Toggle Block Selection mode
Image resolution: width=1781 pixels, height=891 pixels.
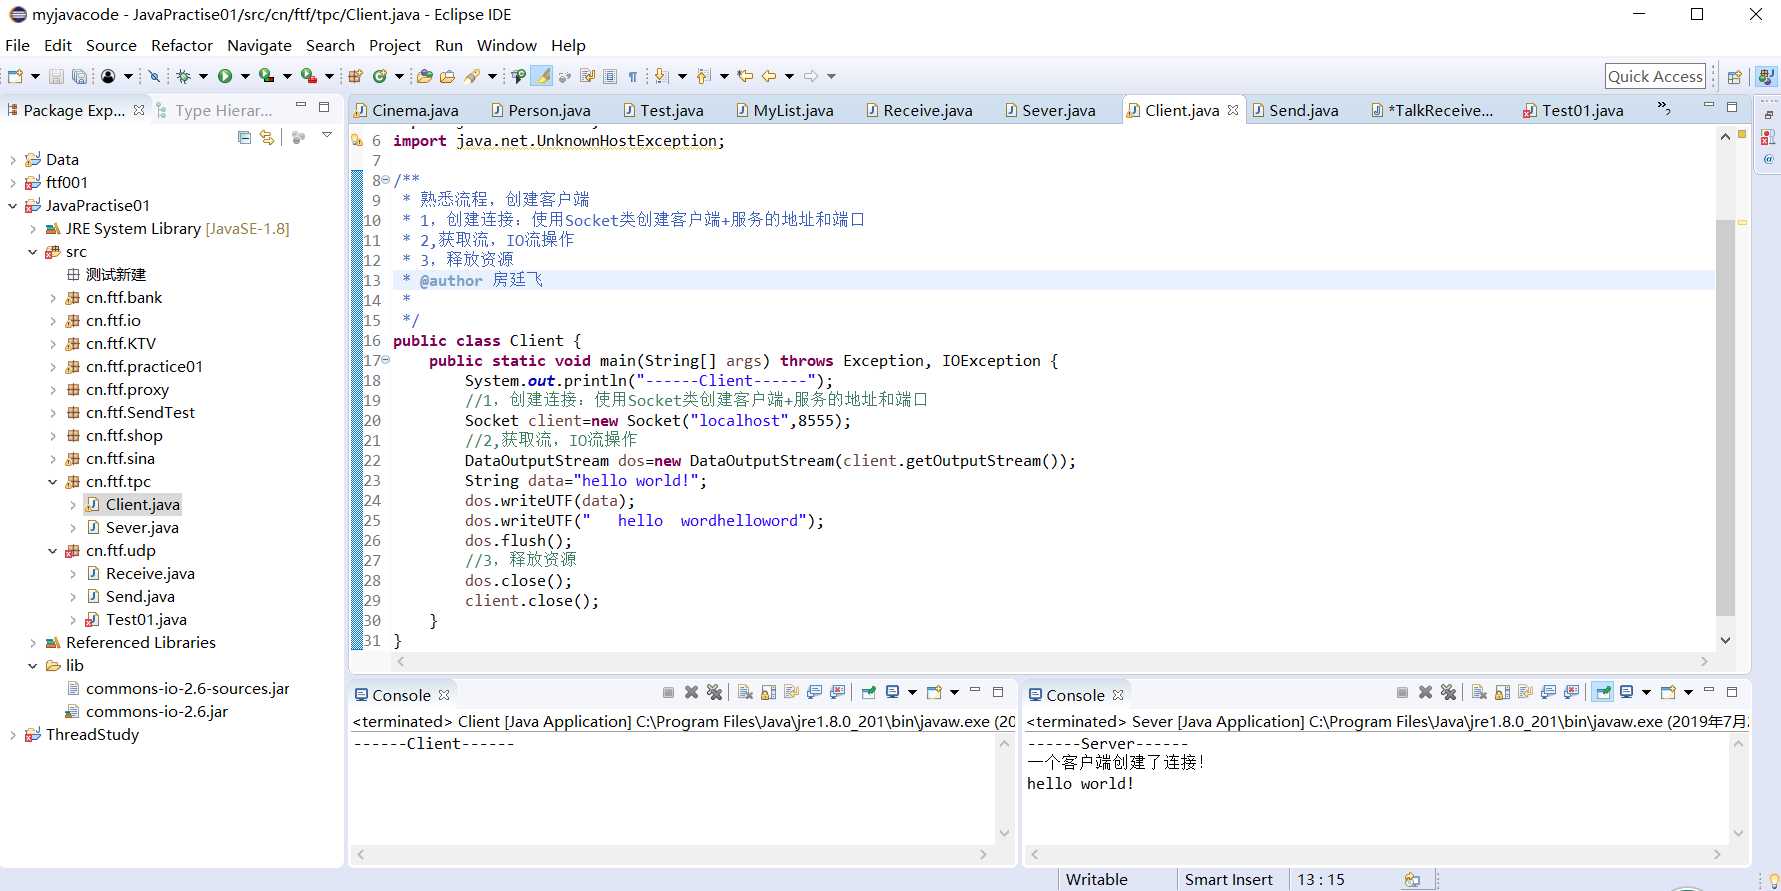pos(610,76)
